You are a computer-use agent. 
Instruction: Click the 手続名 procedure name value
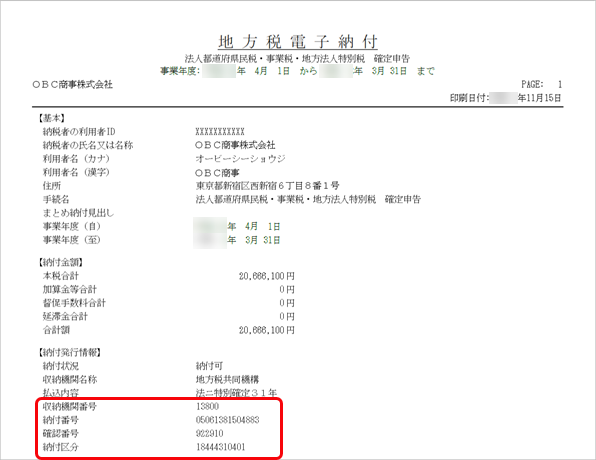[x=308, y=199]
